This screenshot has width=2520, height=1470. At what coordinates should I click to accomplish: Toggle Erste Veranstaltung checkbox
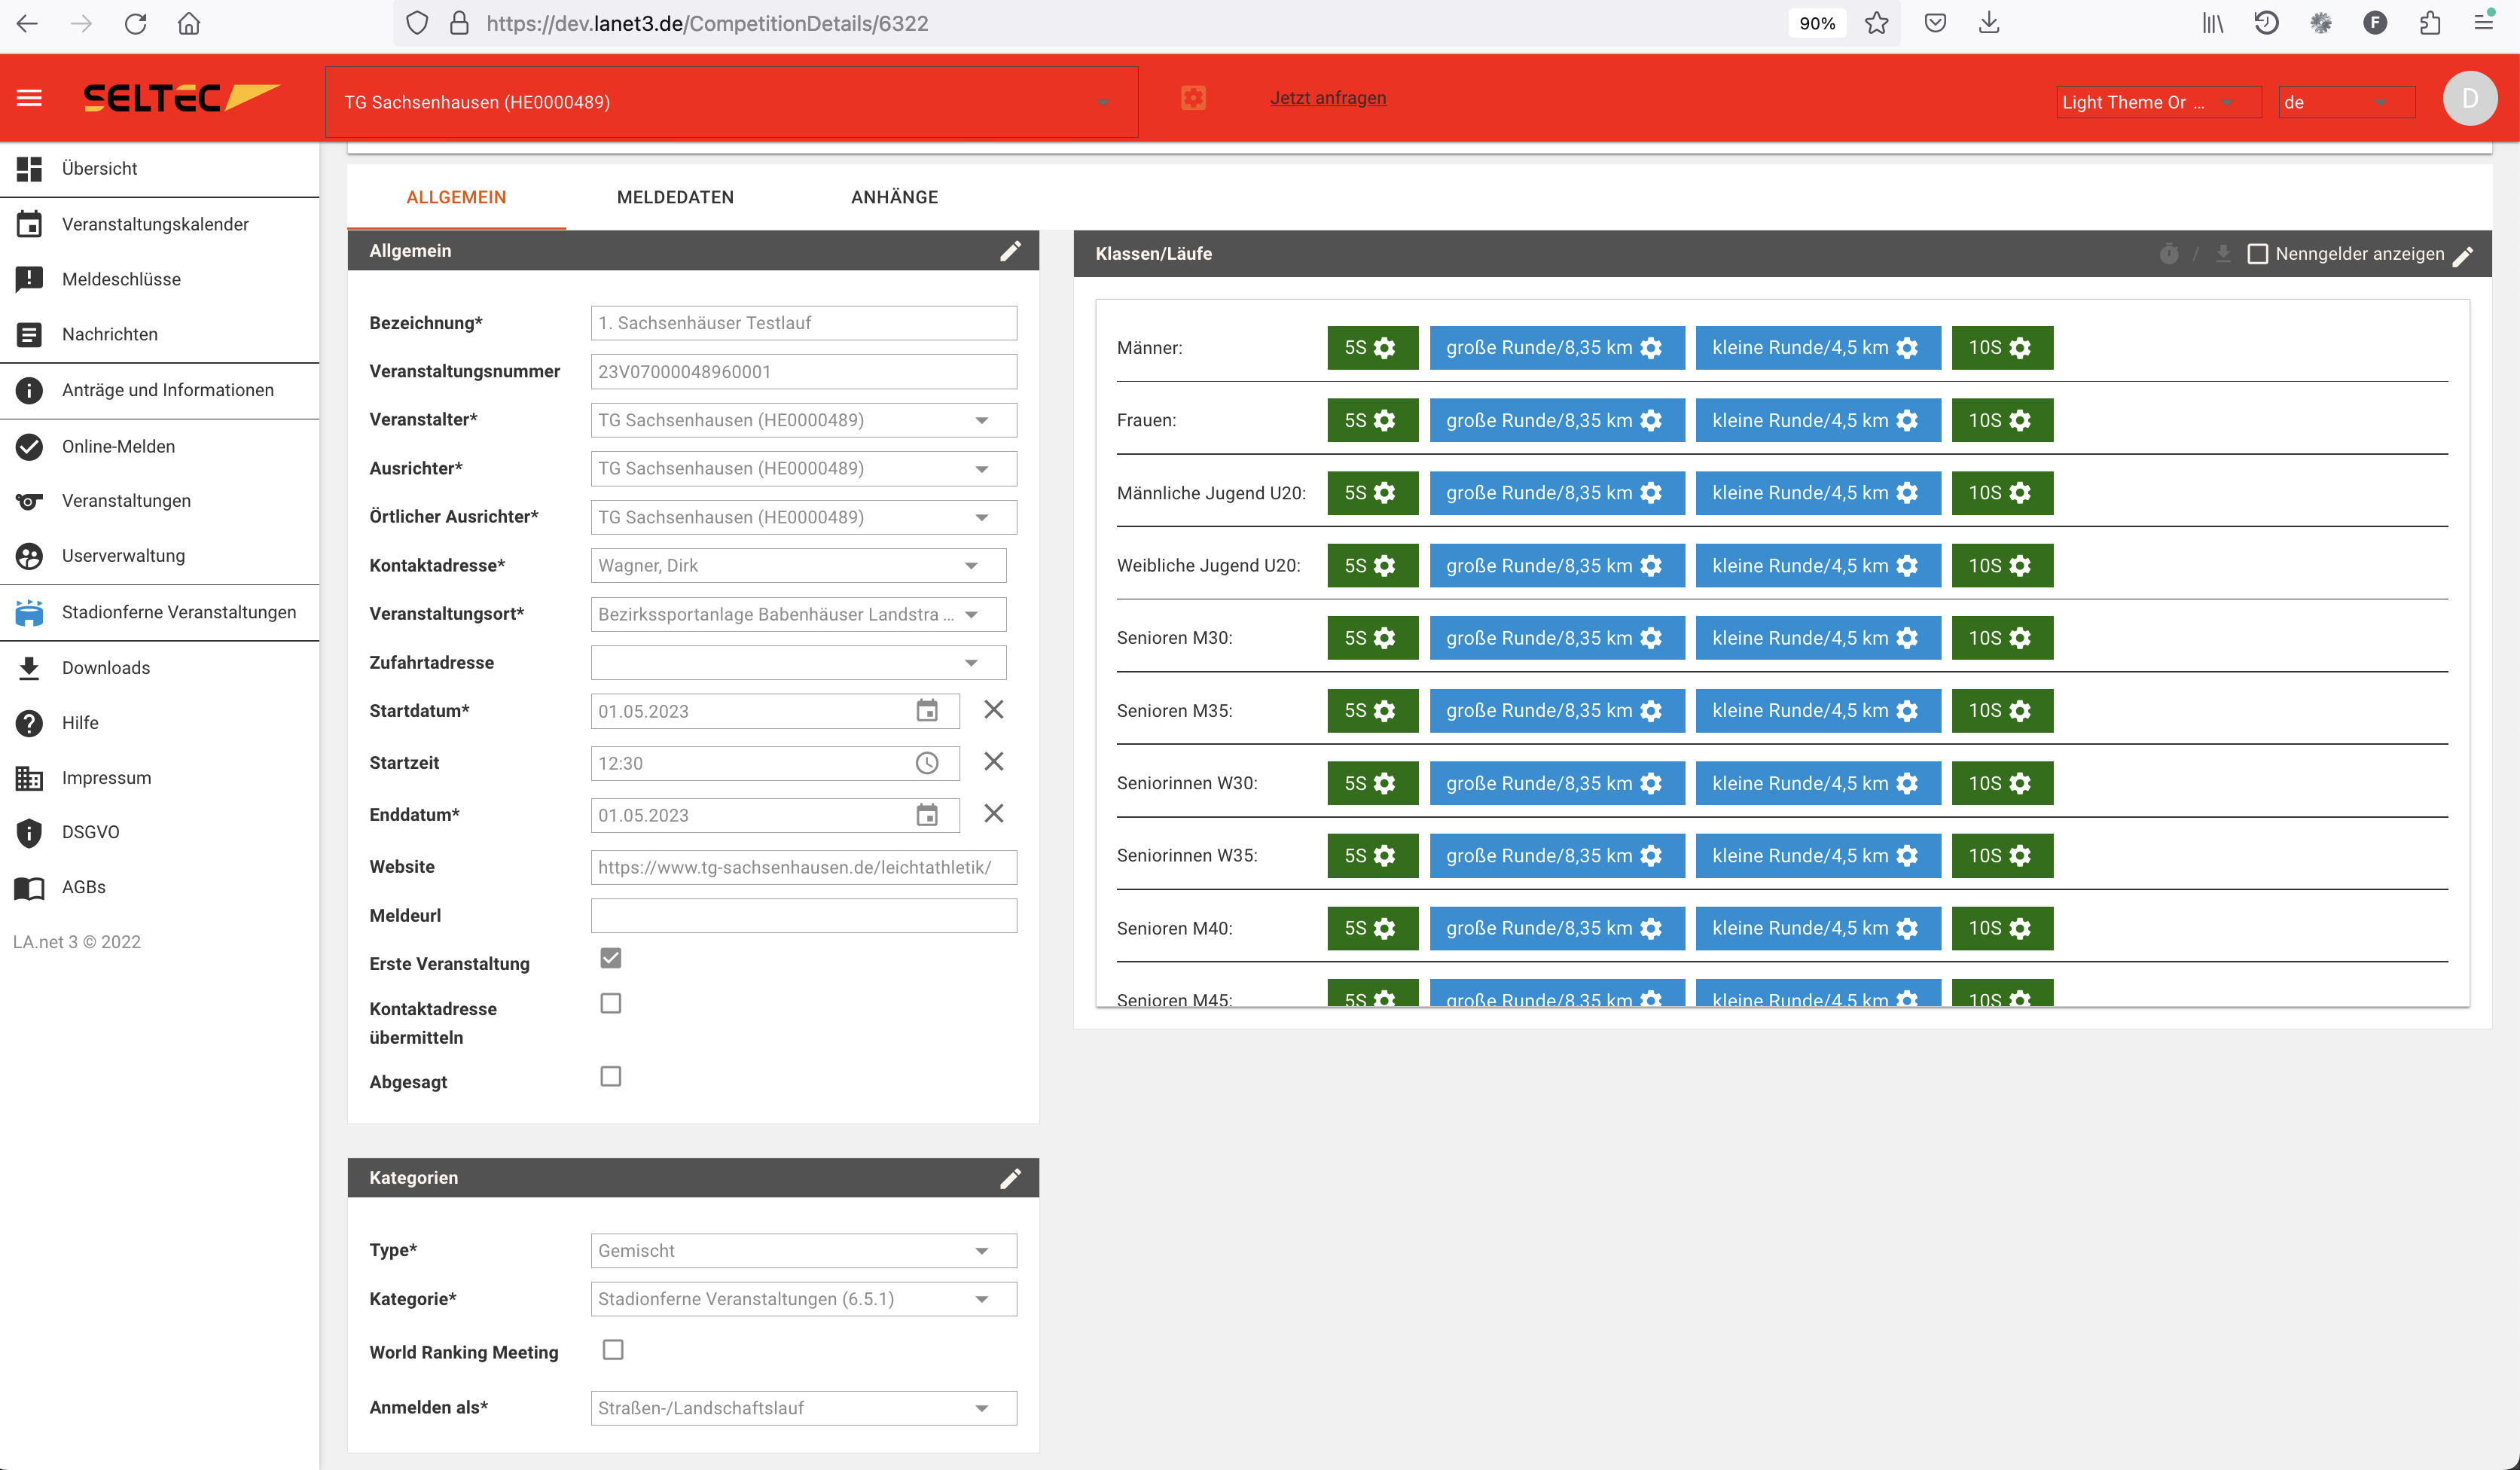(611, 958)
